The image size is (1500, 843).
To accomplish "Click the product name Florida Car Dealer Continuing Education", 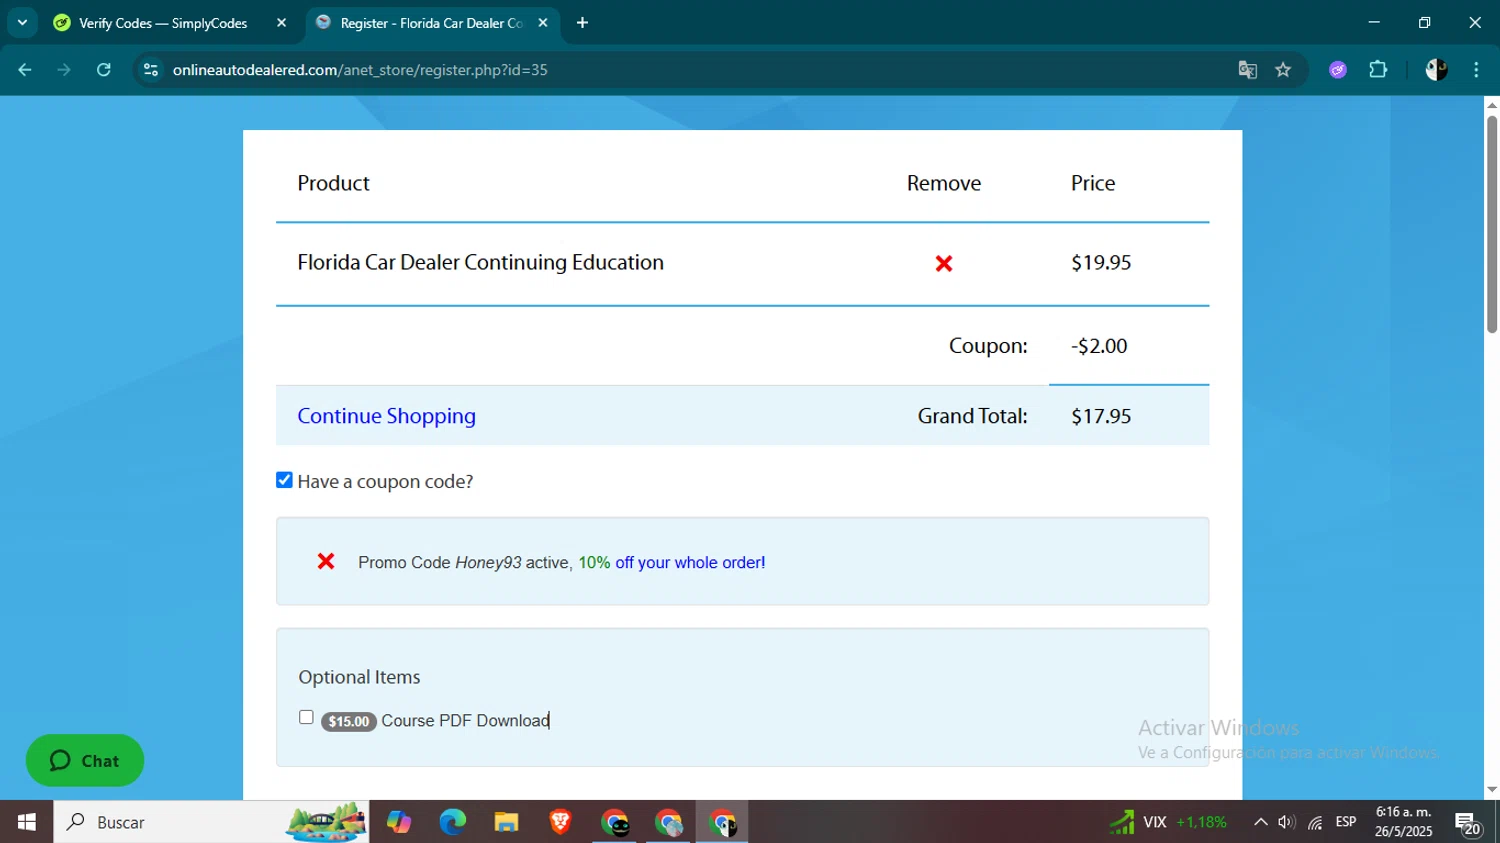I will [x=480, y=262].
